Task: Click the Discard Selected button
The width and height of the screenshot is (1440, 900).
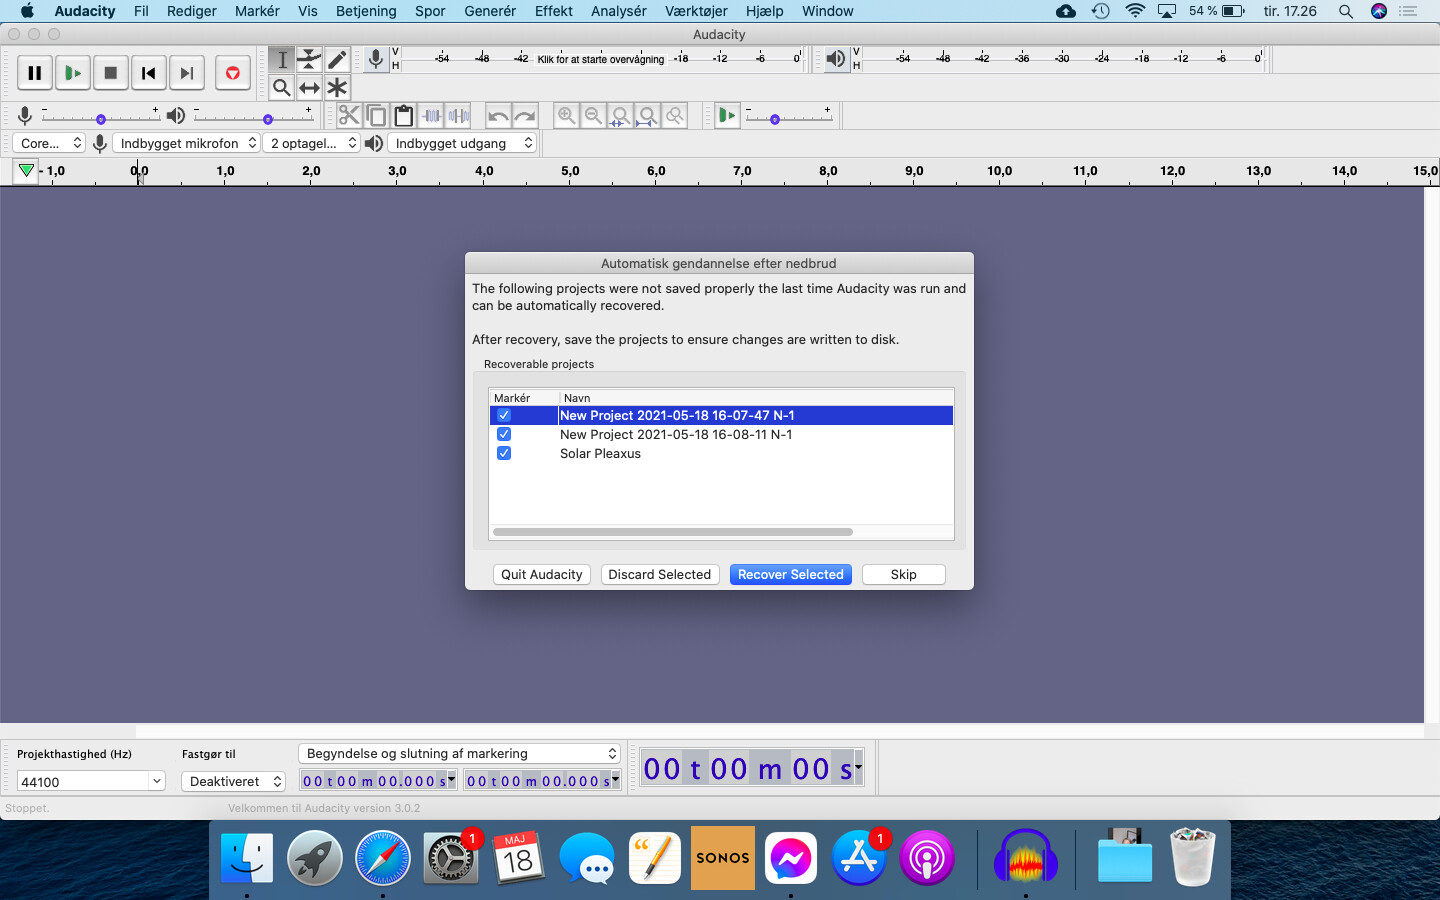Action: point(660,574)
